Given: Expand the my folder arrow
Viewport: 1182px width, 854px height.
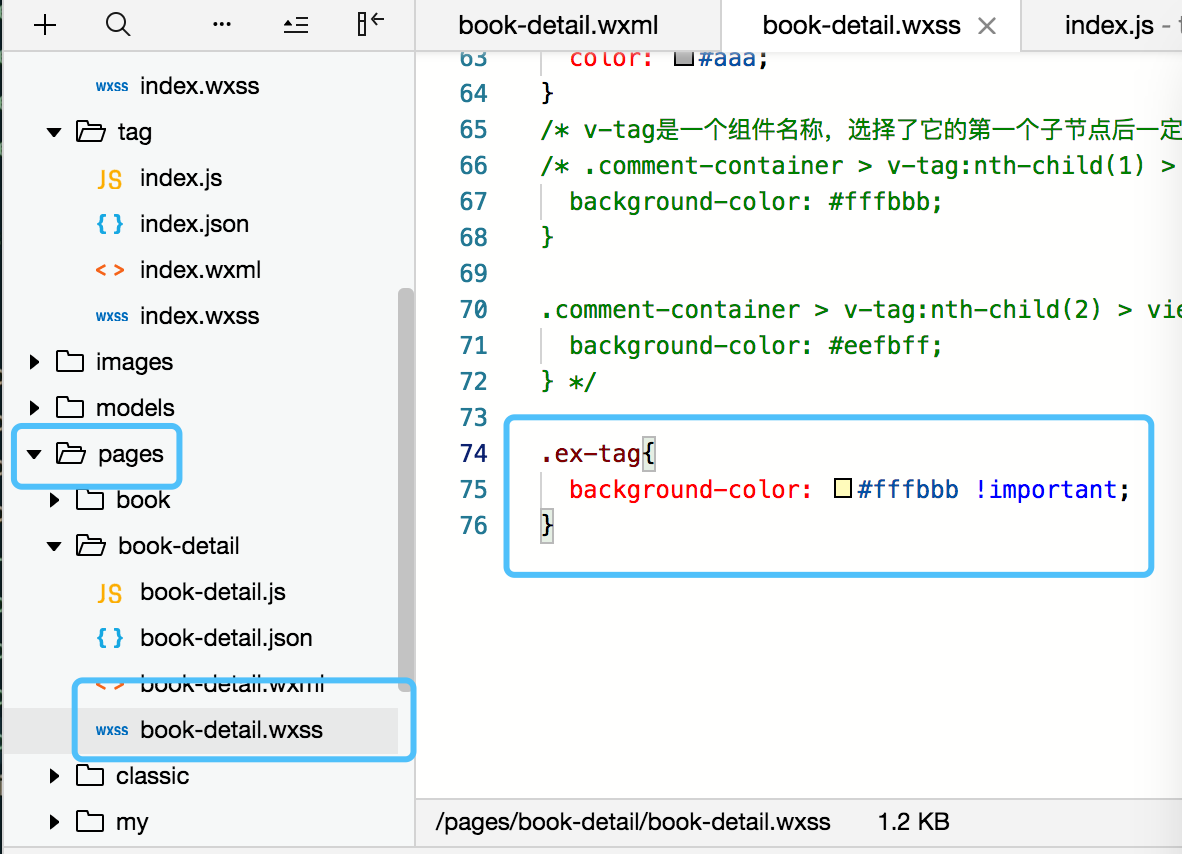Looking at the screenshot, I should tap(54, 822).
